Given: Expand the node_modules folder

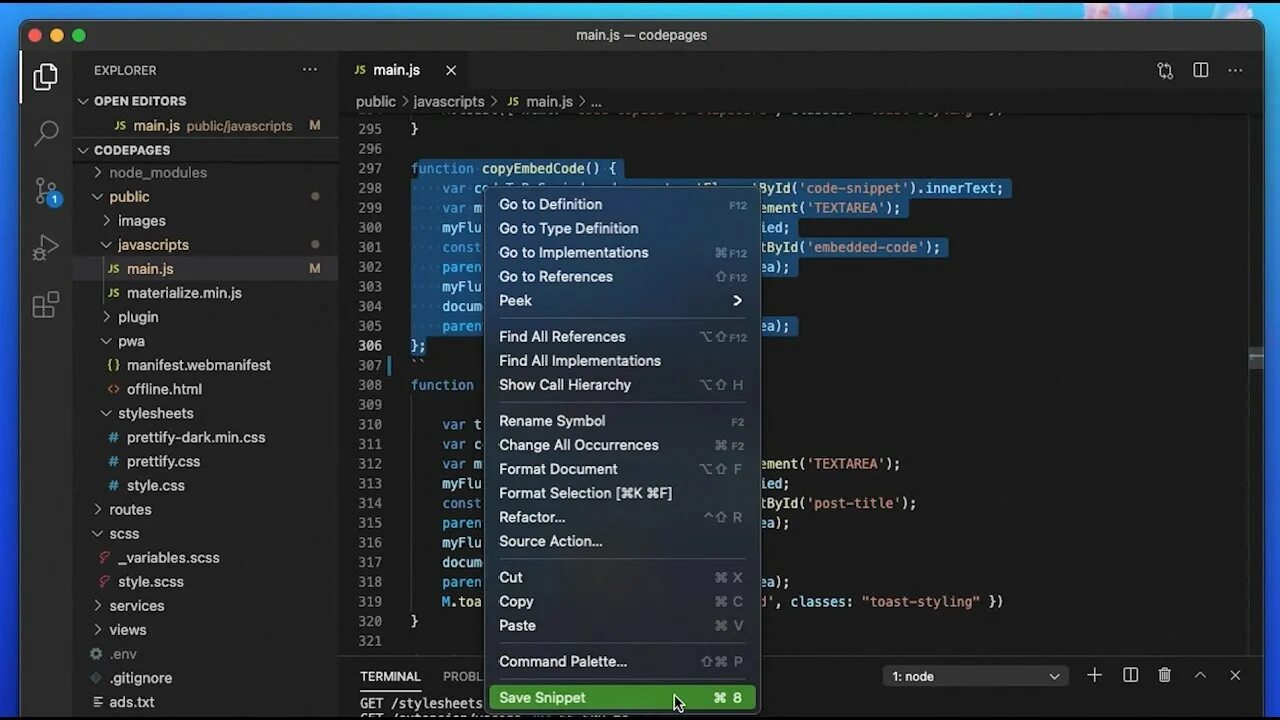Looking at the screenshot, I should pos(158,172).
